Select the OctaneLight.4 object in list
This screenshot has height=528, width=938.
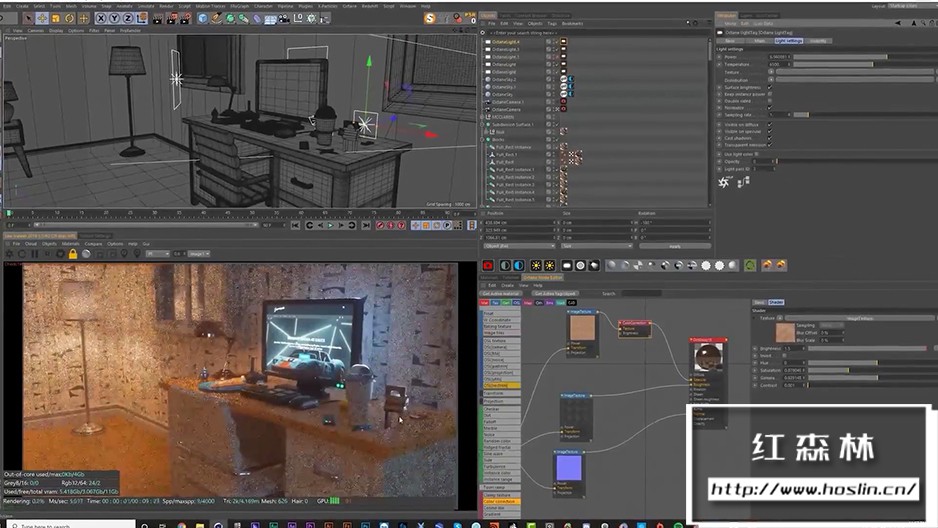(x=506, y=41)
